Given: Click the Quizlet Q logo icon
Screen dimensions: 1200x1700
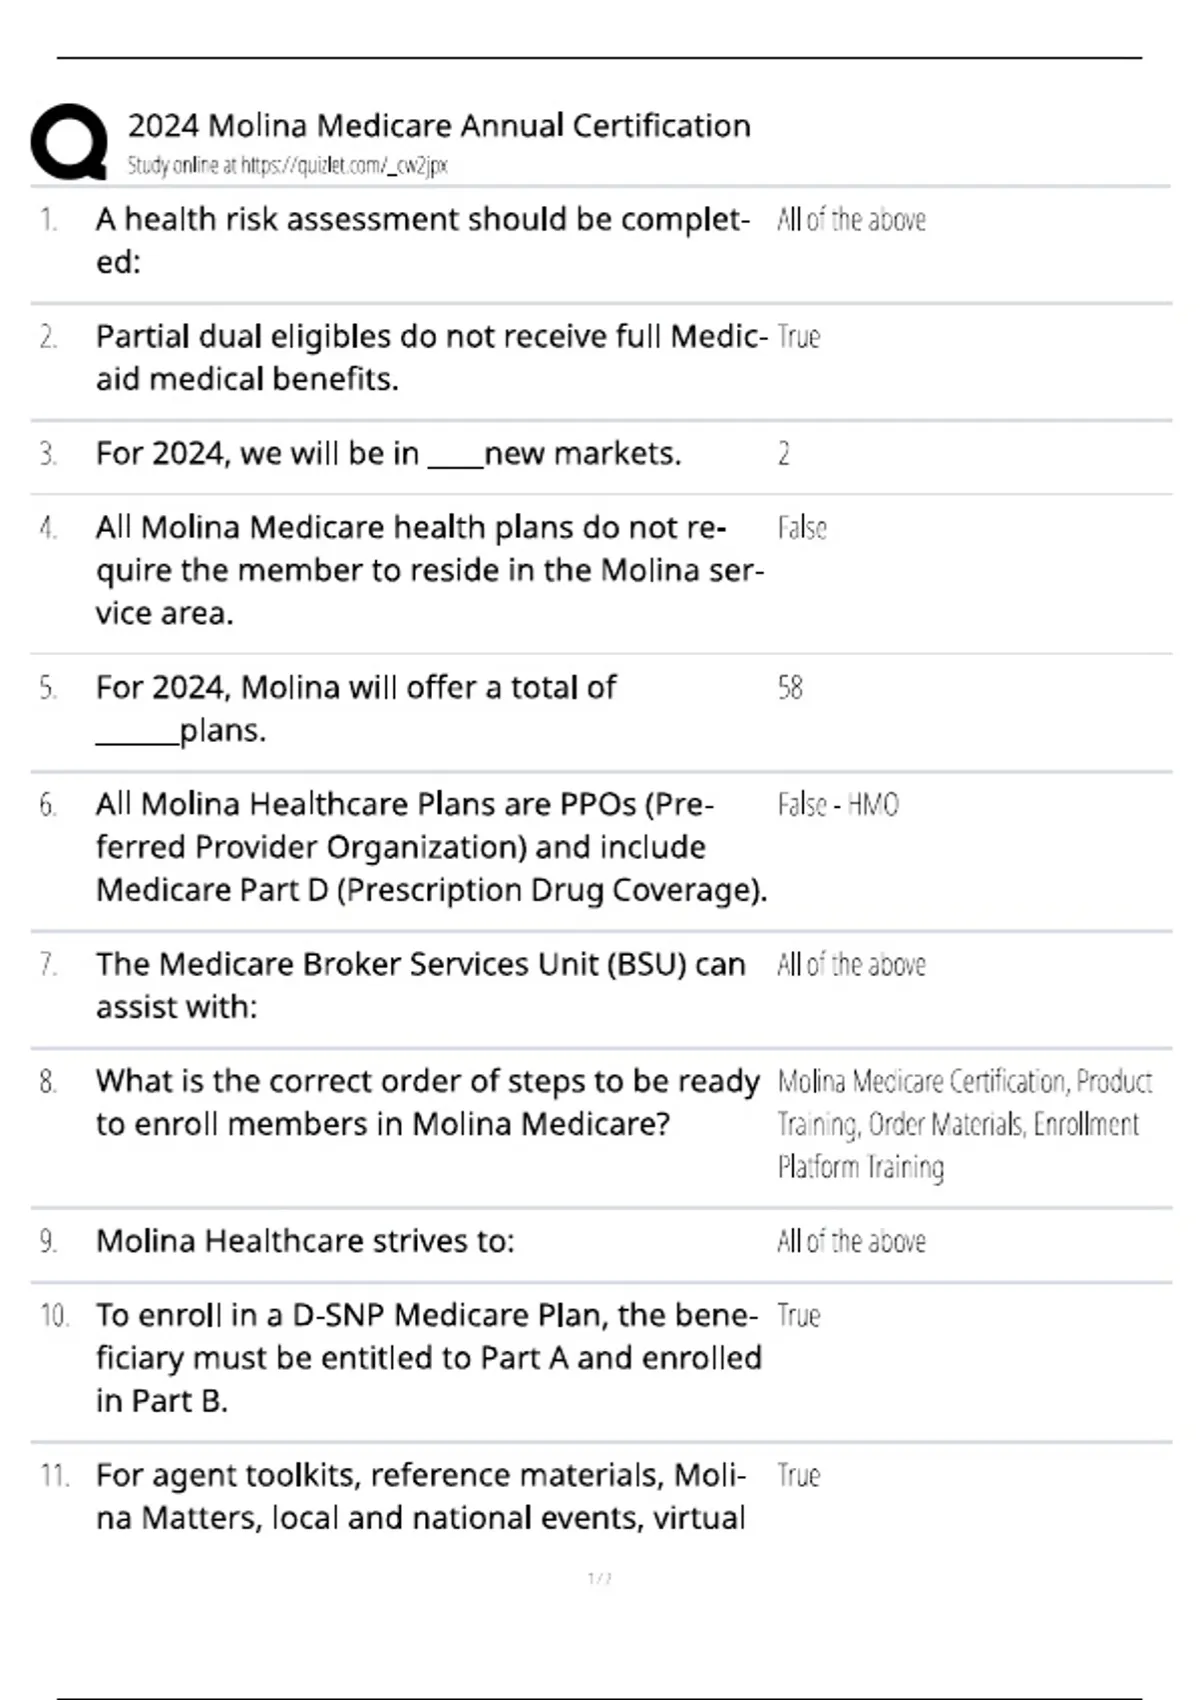Looking at the screenshot, I should click(x=69, y=142).
